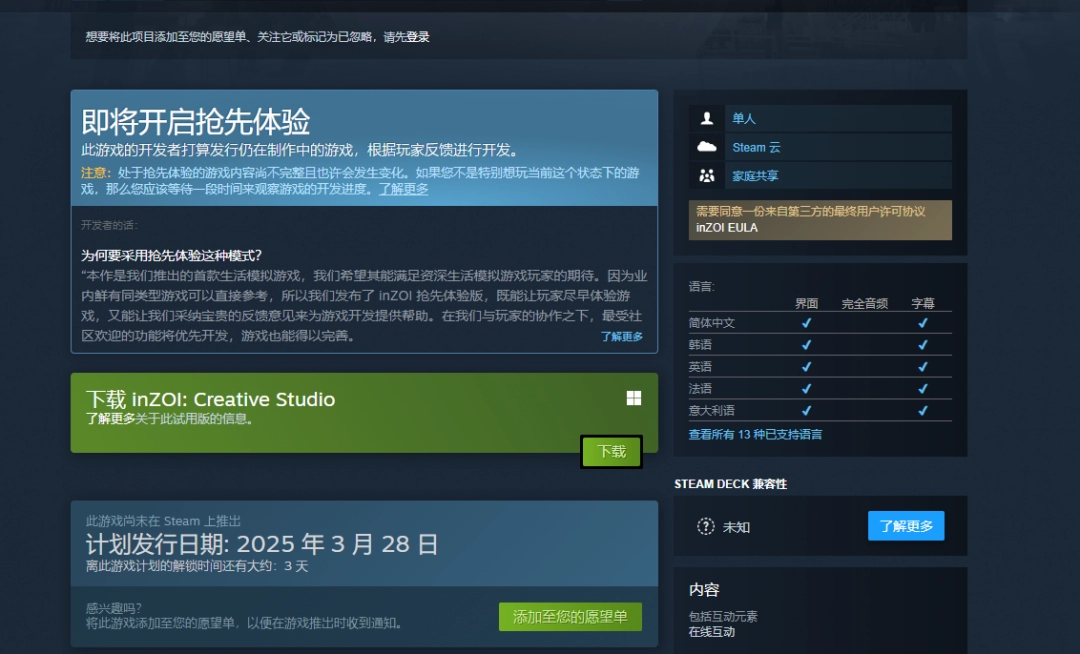Open the 了解更多 link in early access notice
Image resolution: width=1080 pixels, height=654 pixels.
click(403, 189)
